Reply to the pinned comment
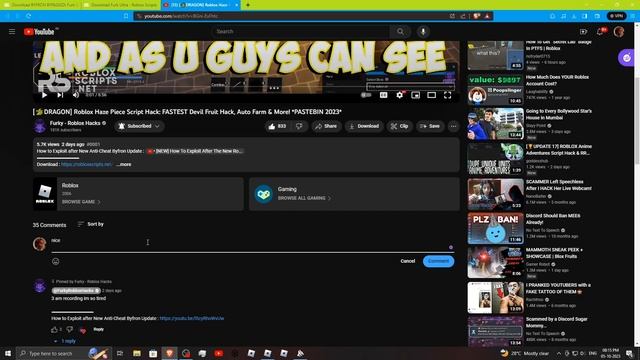 [x=98, y=329]
